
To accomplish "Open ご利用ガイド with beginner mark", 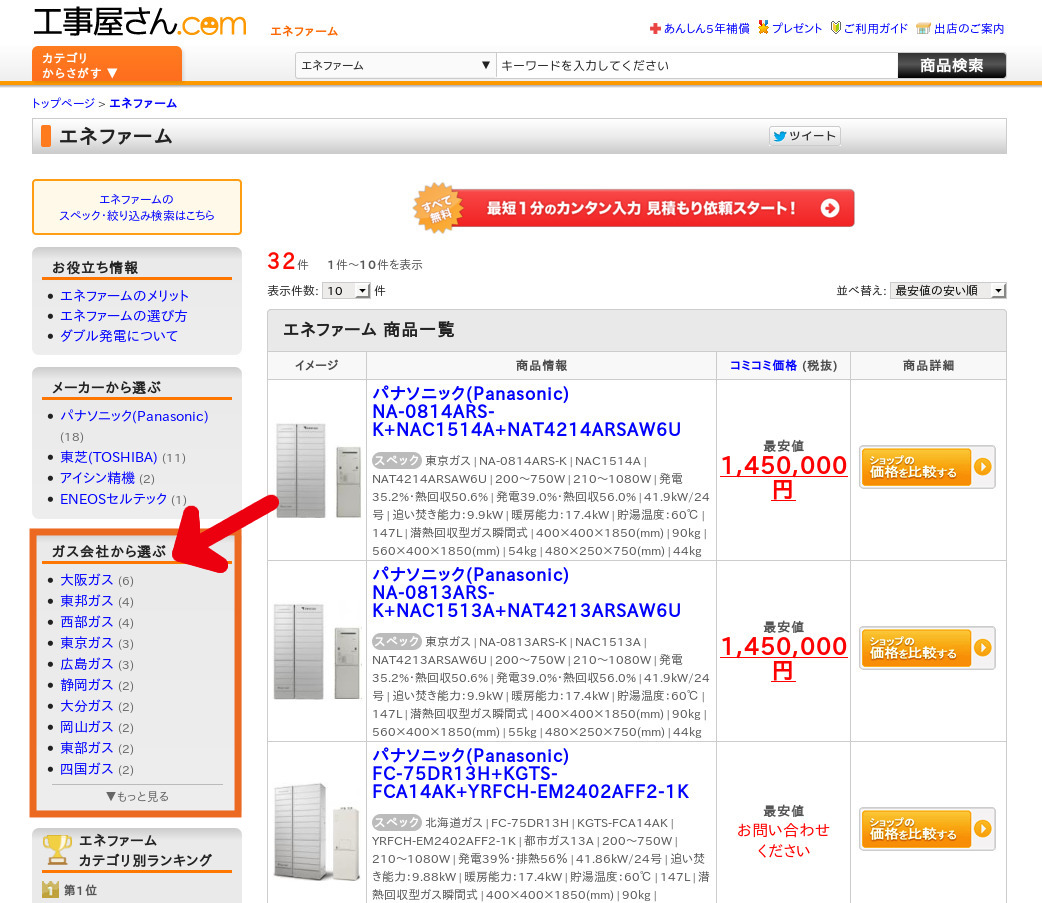I will [x=869, y=28].
